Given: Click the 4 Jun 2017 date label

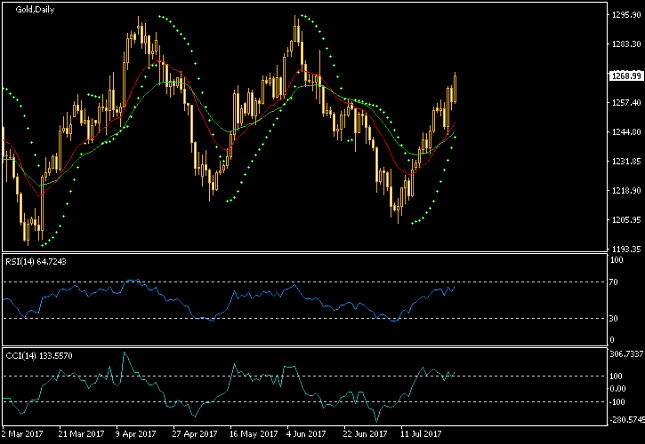Looking at the screenshot, I should (306, 434).
